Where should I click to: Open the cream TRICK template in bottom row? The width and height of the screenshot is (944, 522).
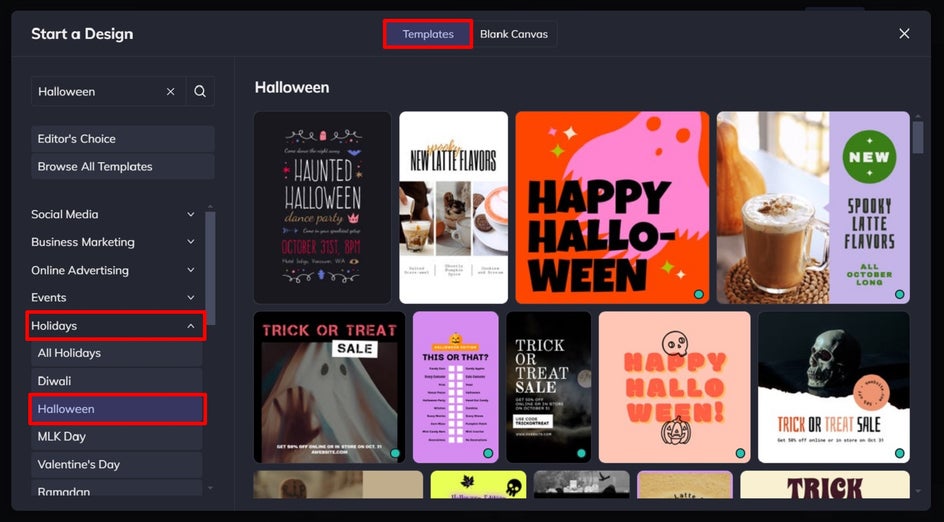pyautogui.click(x=825, y=485)
